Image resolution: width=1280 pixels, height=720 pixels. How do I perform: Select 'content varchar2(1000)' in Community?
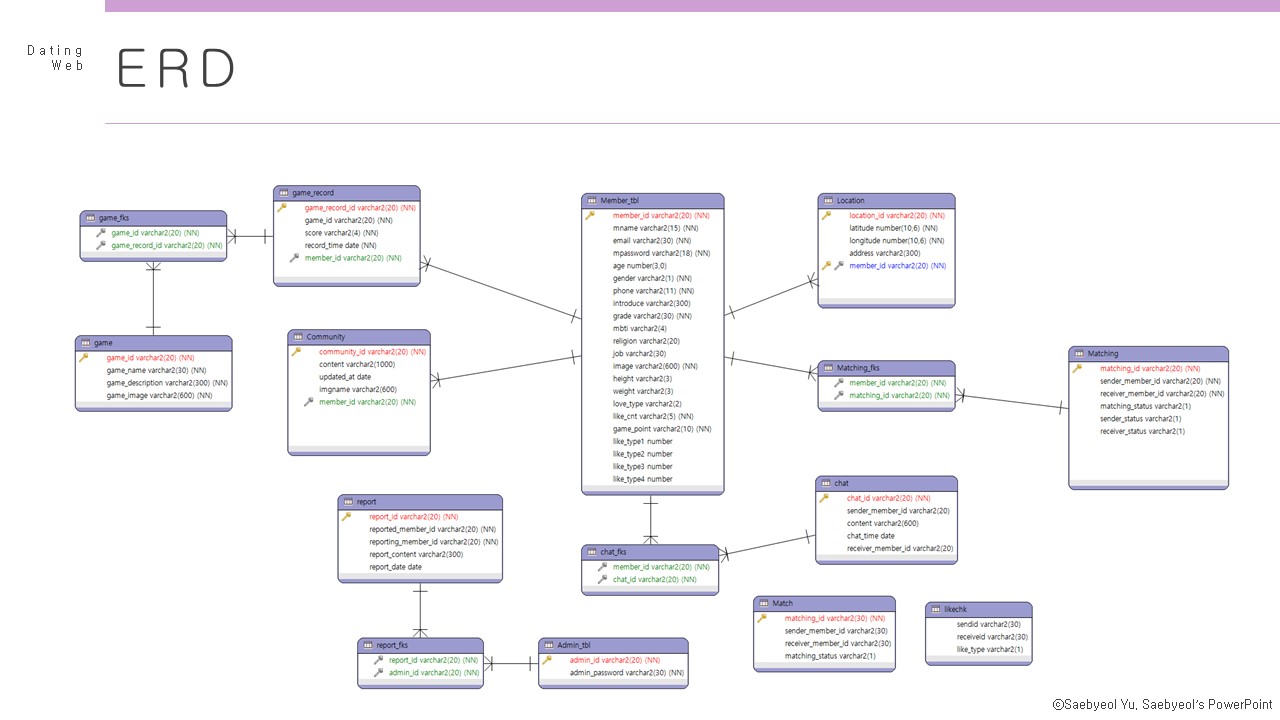pos(357,364)
